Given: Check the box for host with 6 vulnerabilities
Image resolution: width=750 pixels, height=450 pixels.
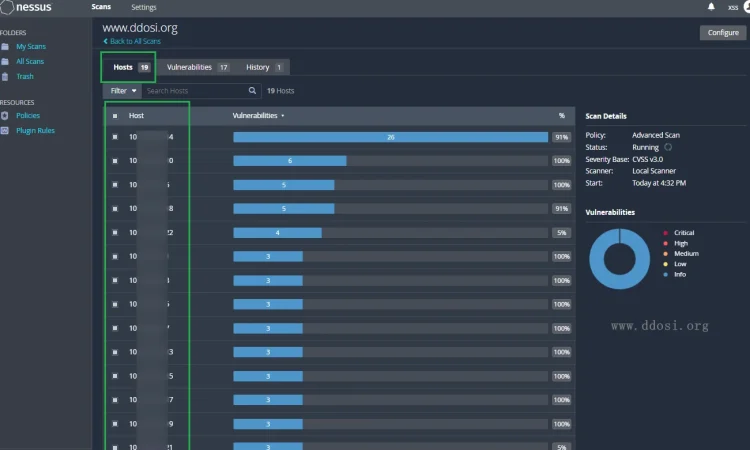Looking at the screenshot, I should (115, 161).
